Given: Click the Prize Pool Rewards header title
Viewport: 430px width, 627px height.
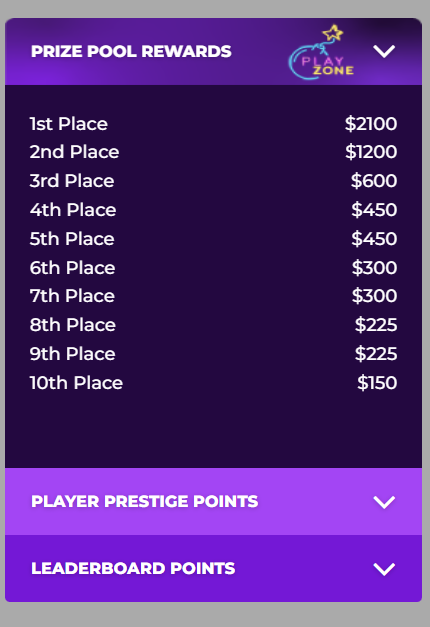Looking at the screenshot, I should coord(131,51).
